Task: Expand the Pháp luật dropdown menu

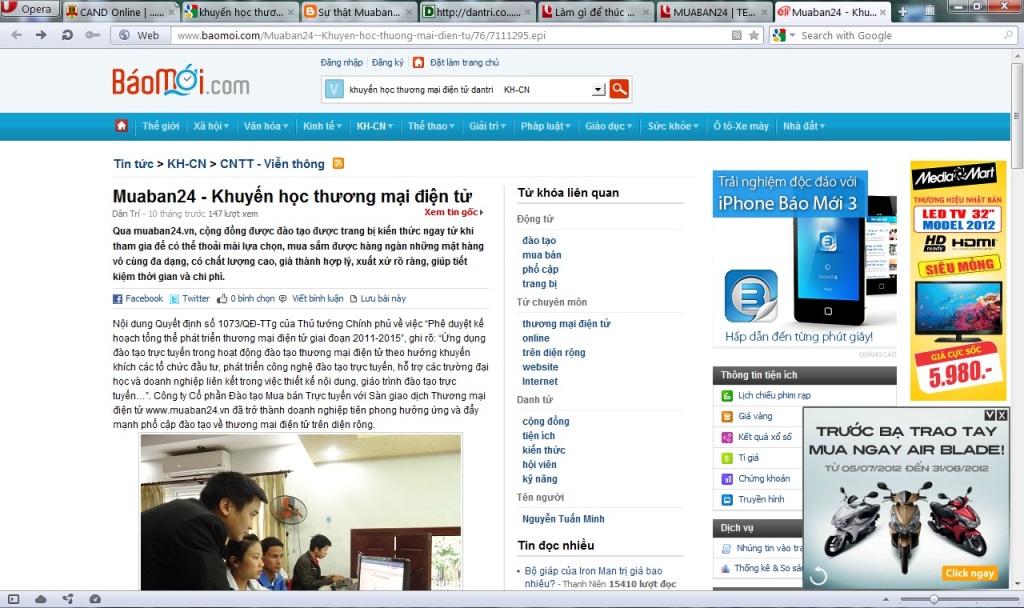Action: pos(545,126)
